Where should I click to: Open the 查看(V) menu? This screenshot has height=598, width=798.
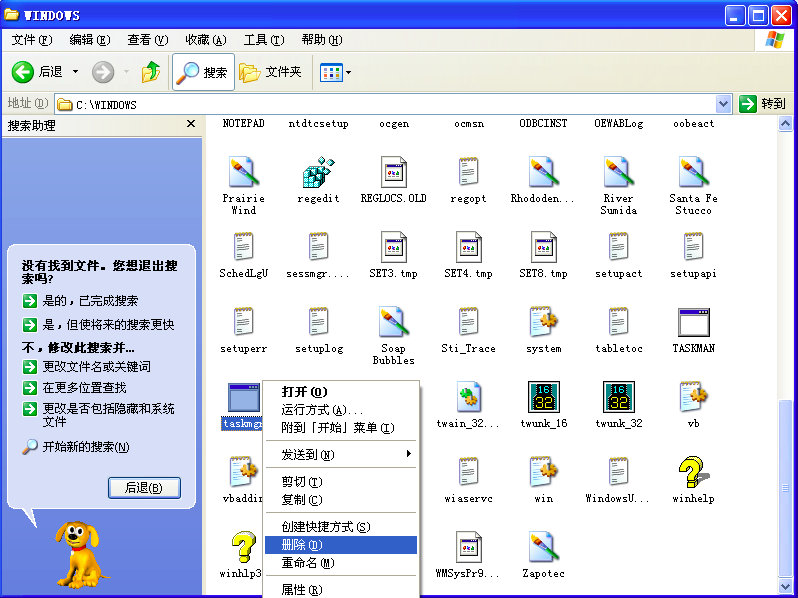pyautogui.click(x=148, y=40)
